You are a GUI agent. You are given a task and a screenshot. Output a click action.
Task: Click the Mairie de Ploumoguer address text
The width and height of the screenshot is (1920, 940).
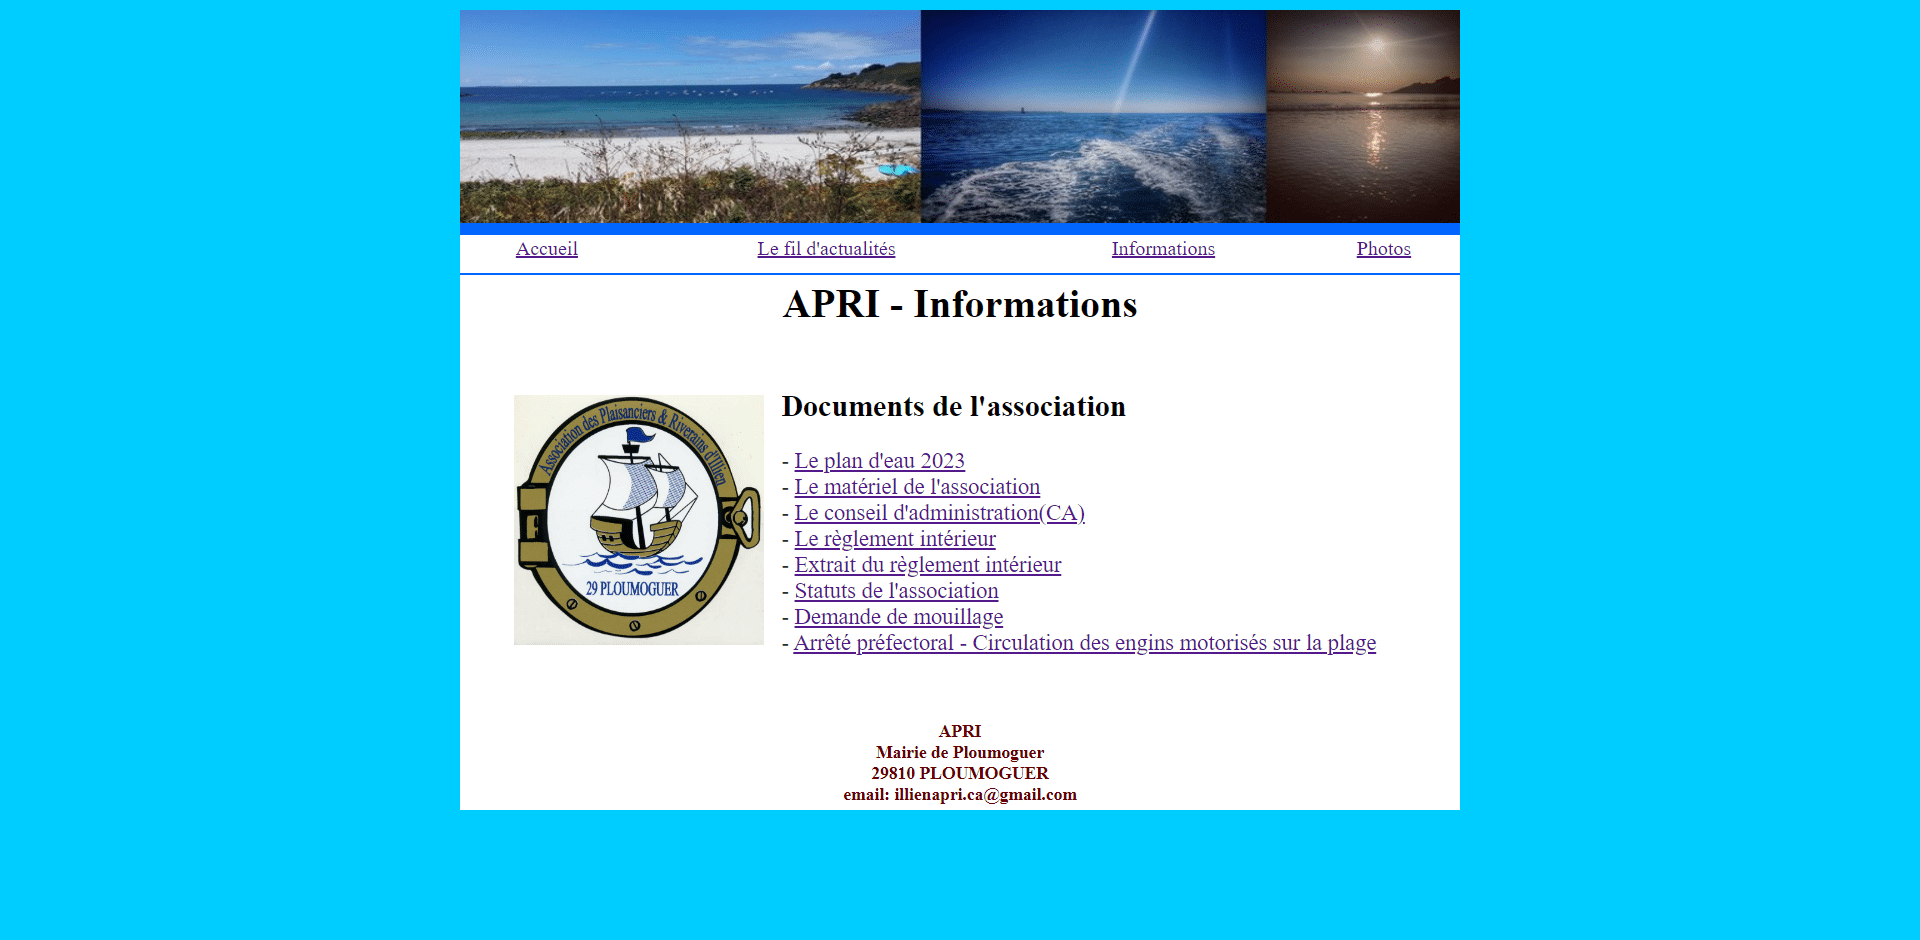point(959,752)
